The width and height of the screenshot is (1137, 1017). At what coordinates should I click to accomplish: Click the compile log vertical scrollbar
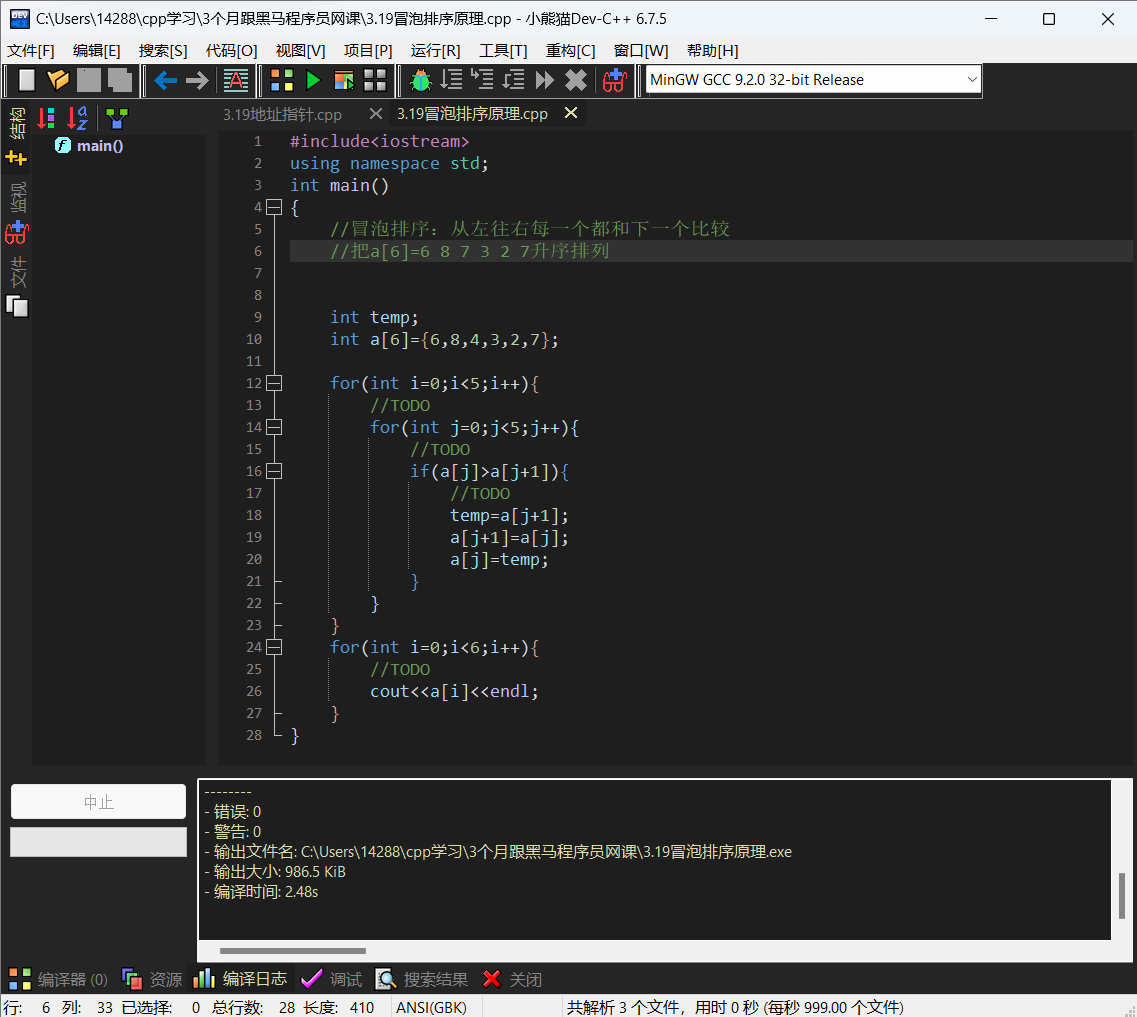click(1122, 895)
